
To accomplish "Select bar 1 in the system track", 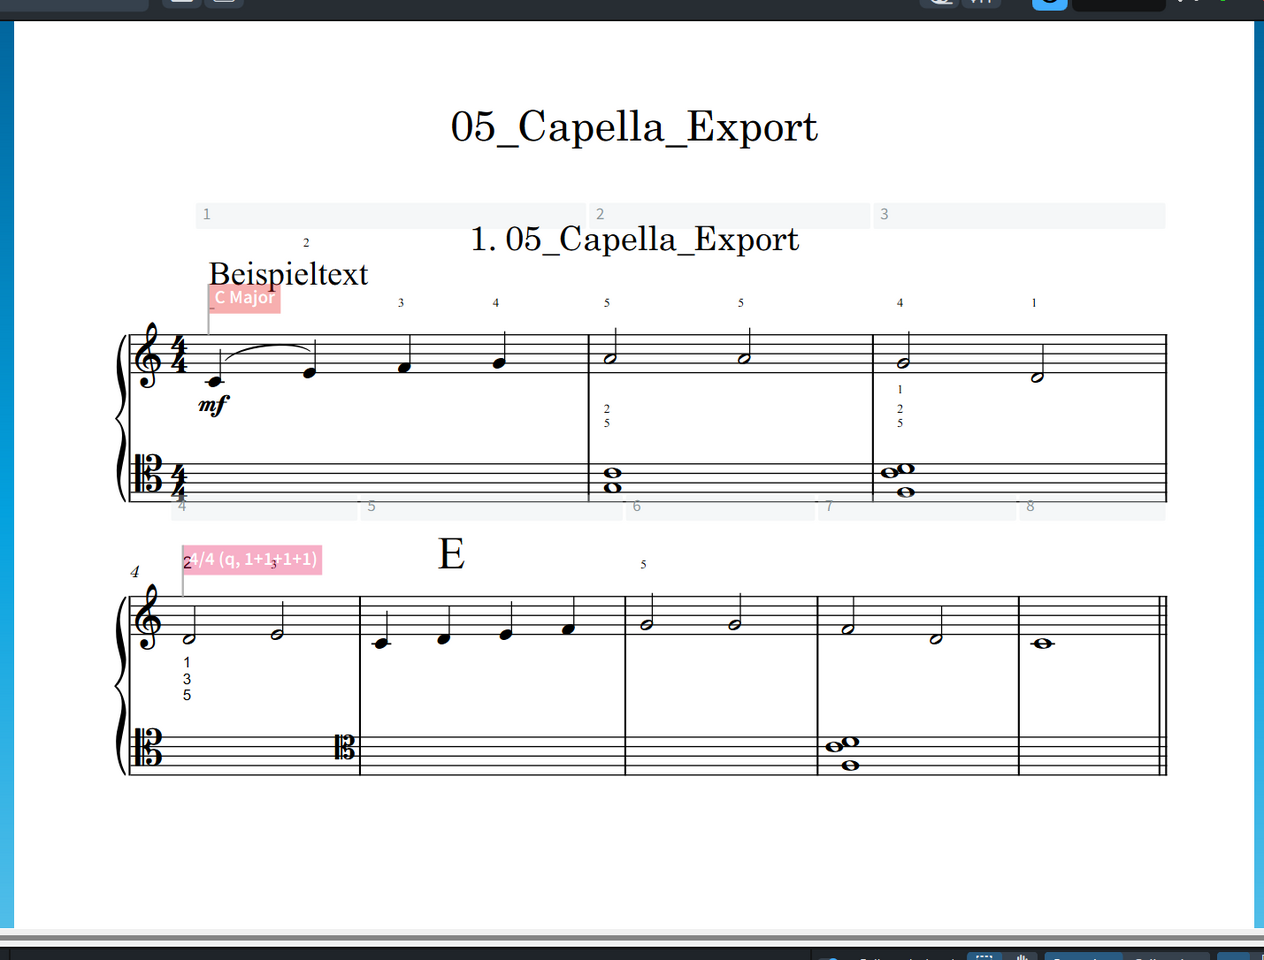I will tap(391, 215).
